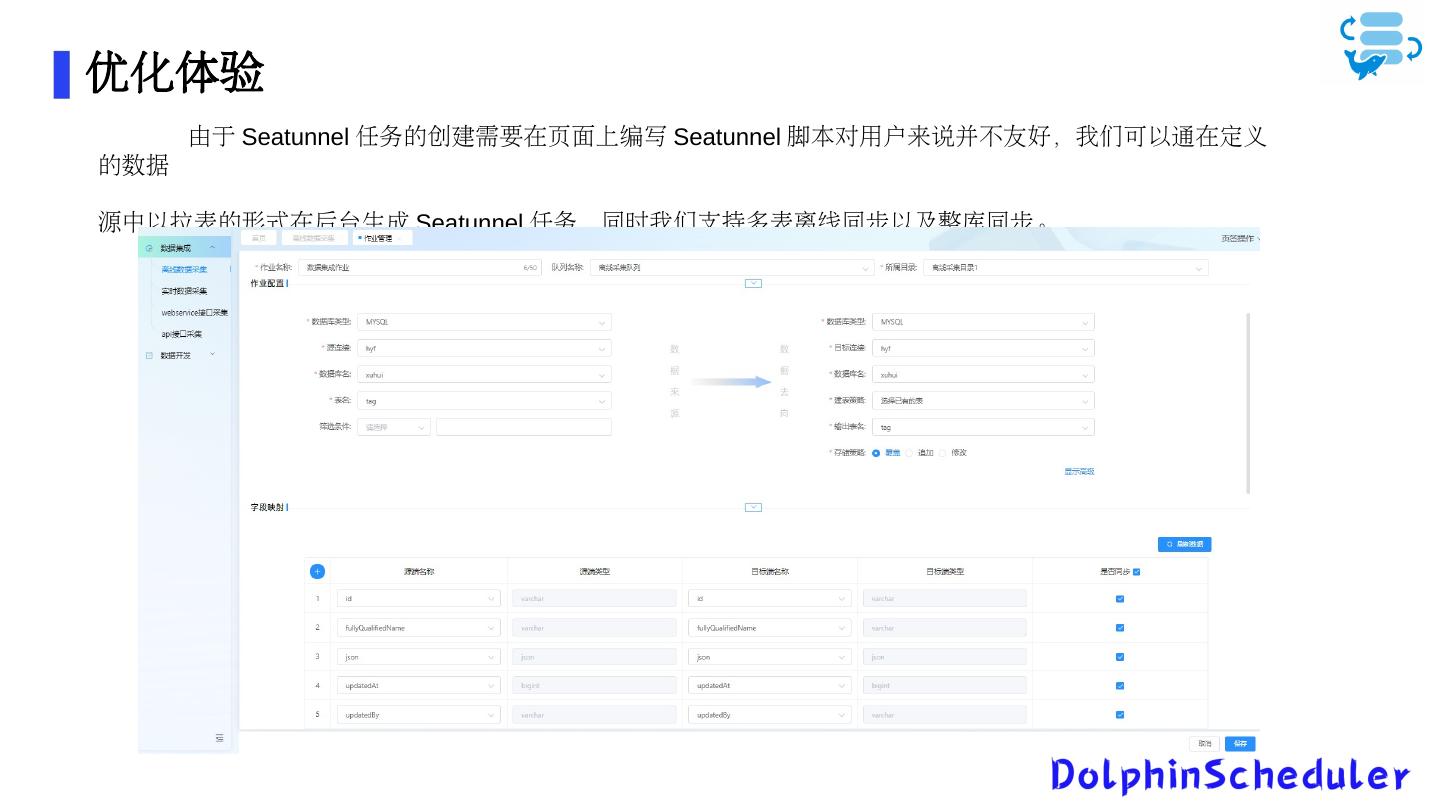Open api接口采集 in the sidebar
The image size is (1440, 810).
(x=182, y=334)
